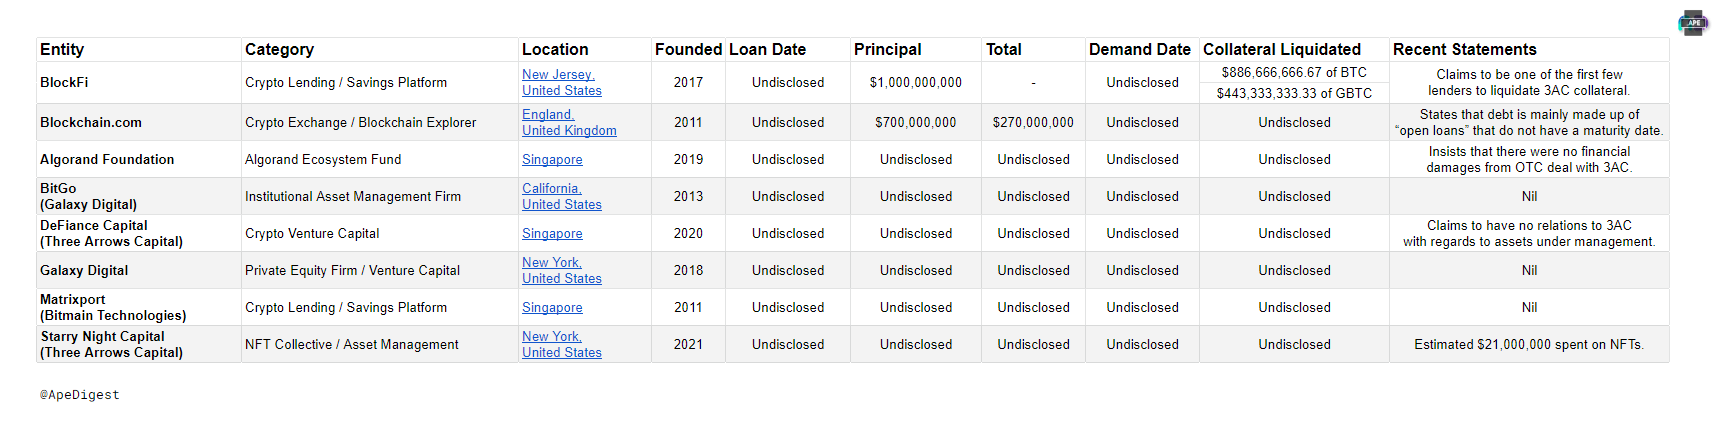Select the BlockFi entity cell
1714x421 pixels.
point(64,82)
